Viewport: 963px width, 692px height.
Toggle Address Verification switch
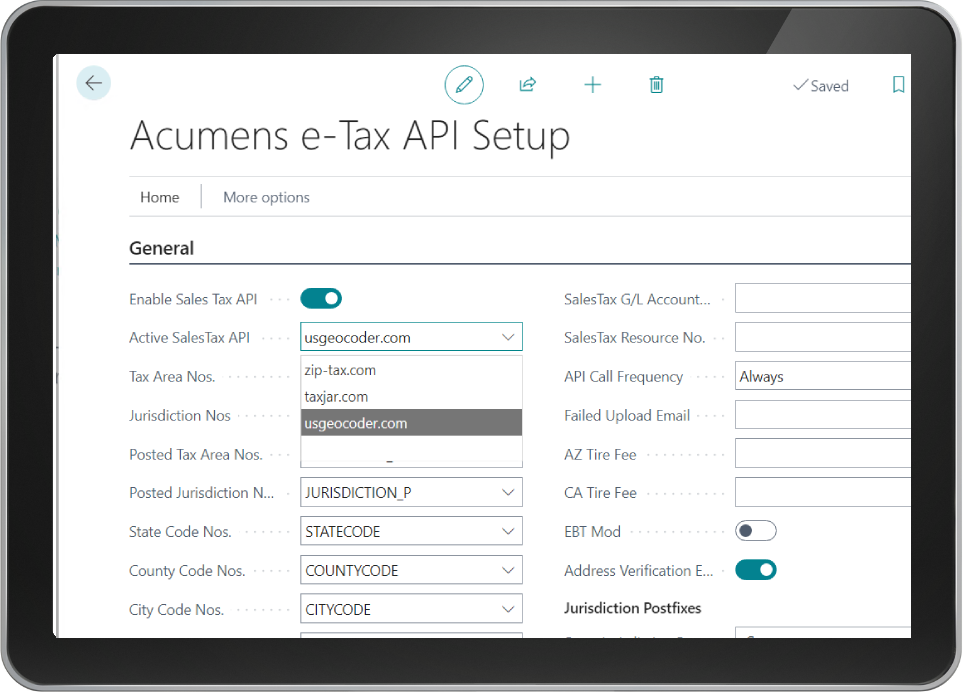(755, 570)
